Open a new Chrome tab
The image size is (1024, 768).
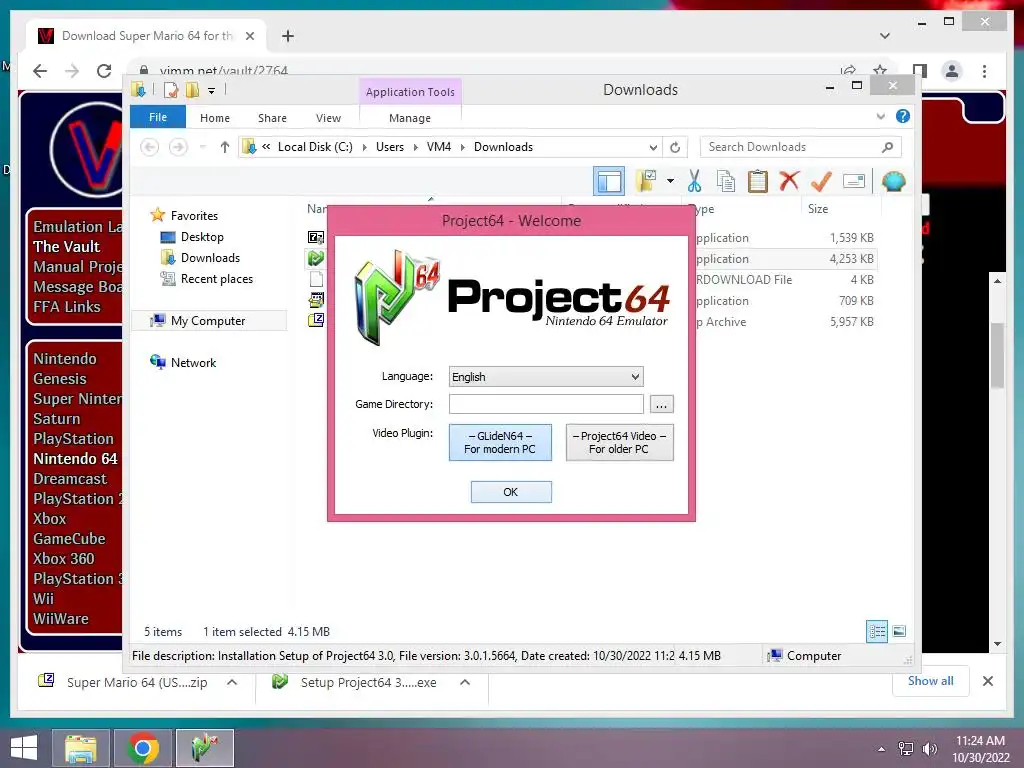[288, 36]
